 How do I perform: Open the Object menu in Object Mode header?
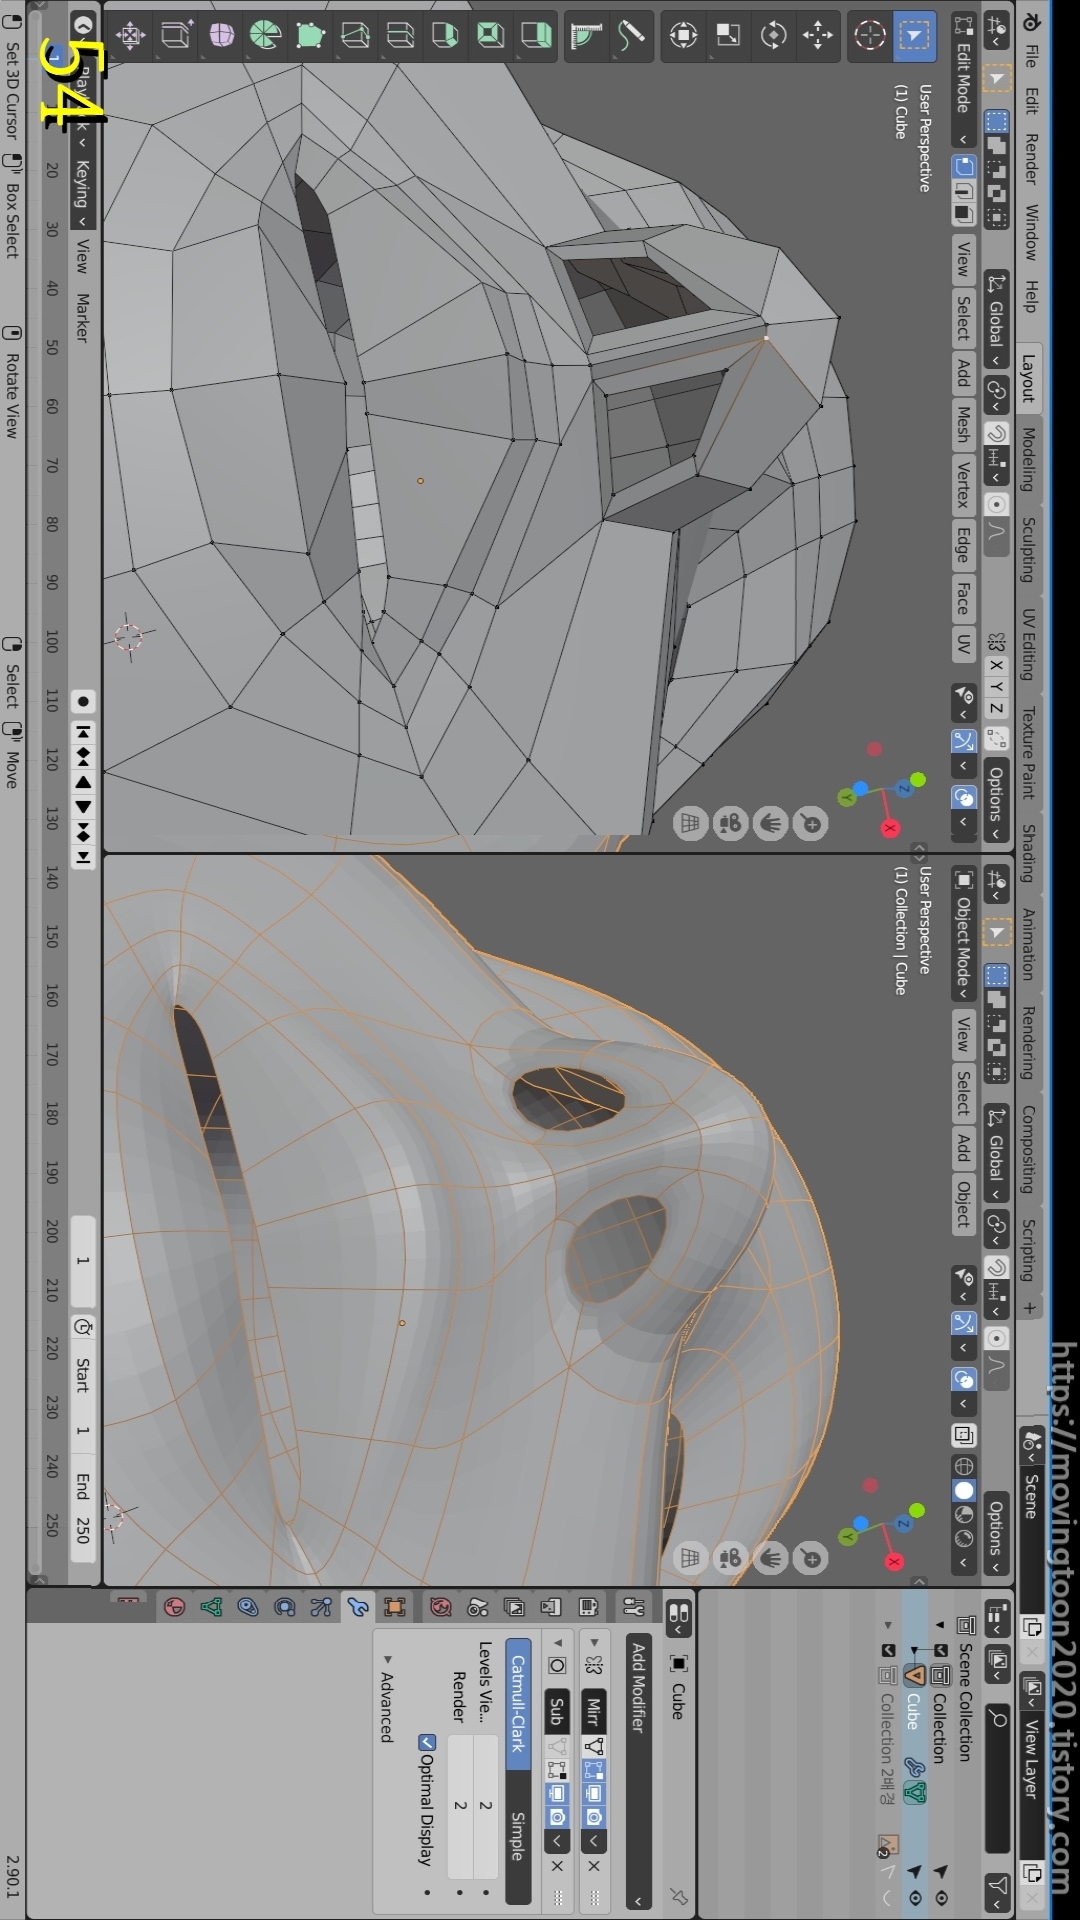963,1204
